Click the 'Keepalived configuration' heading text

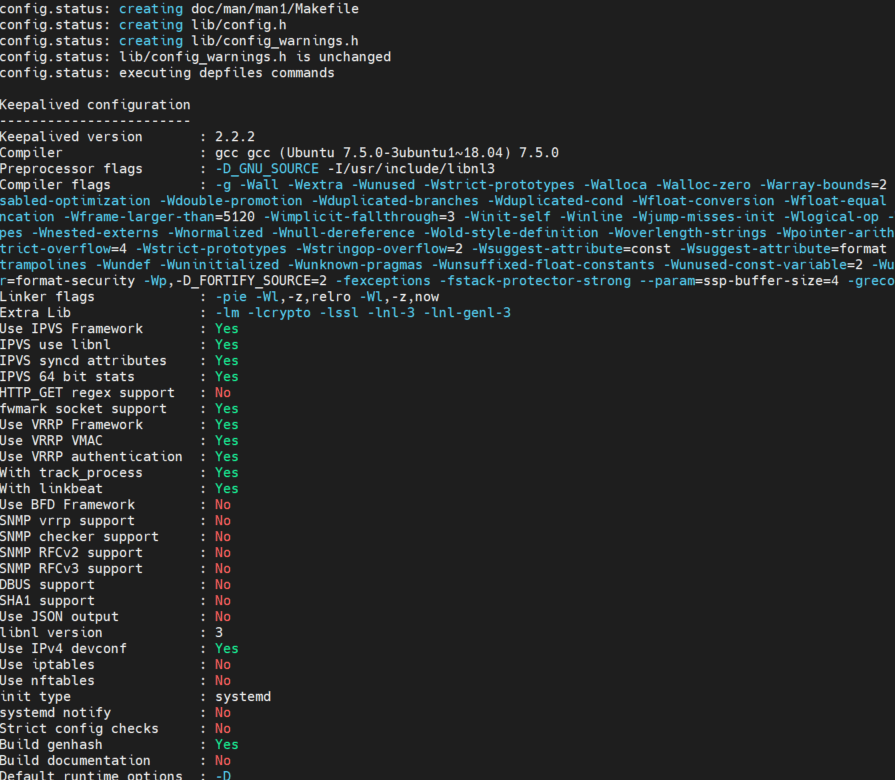95,105
